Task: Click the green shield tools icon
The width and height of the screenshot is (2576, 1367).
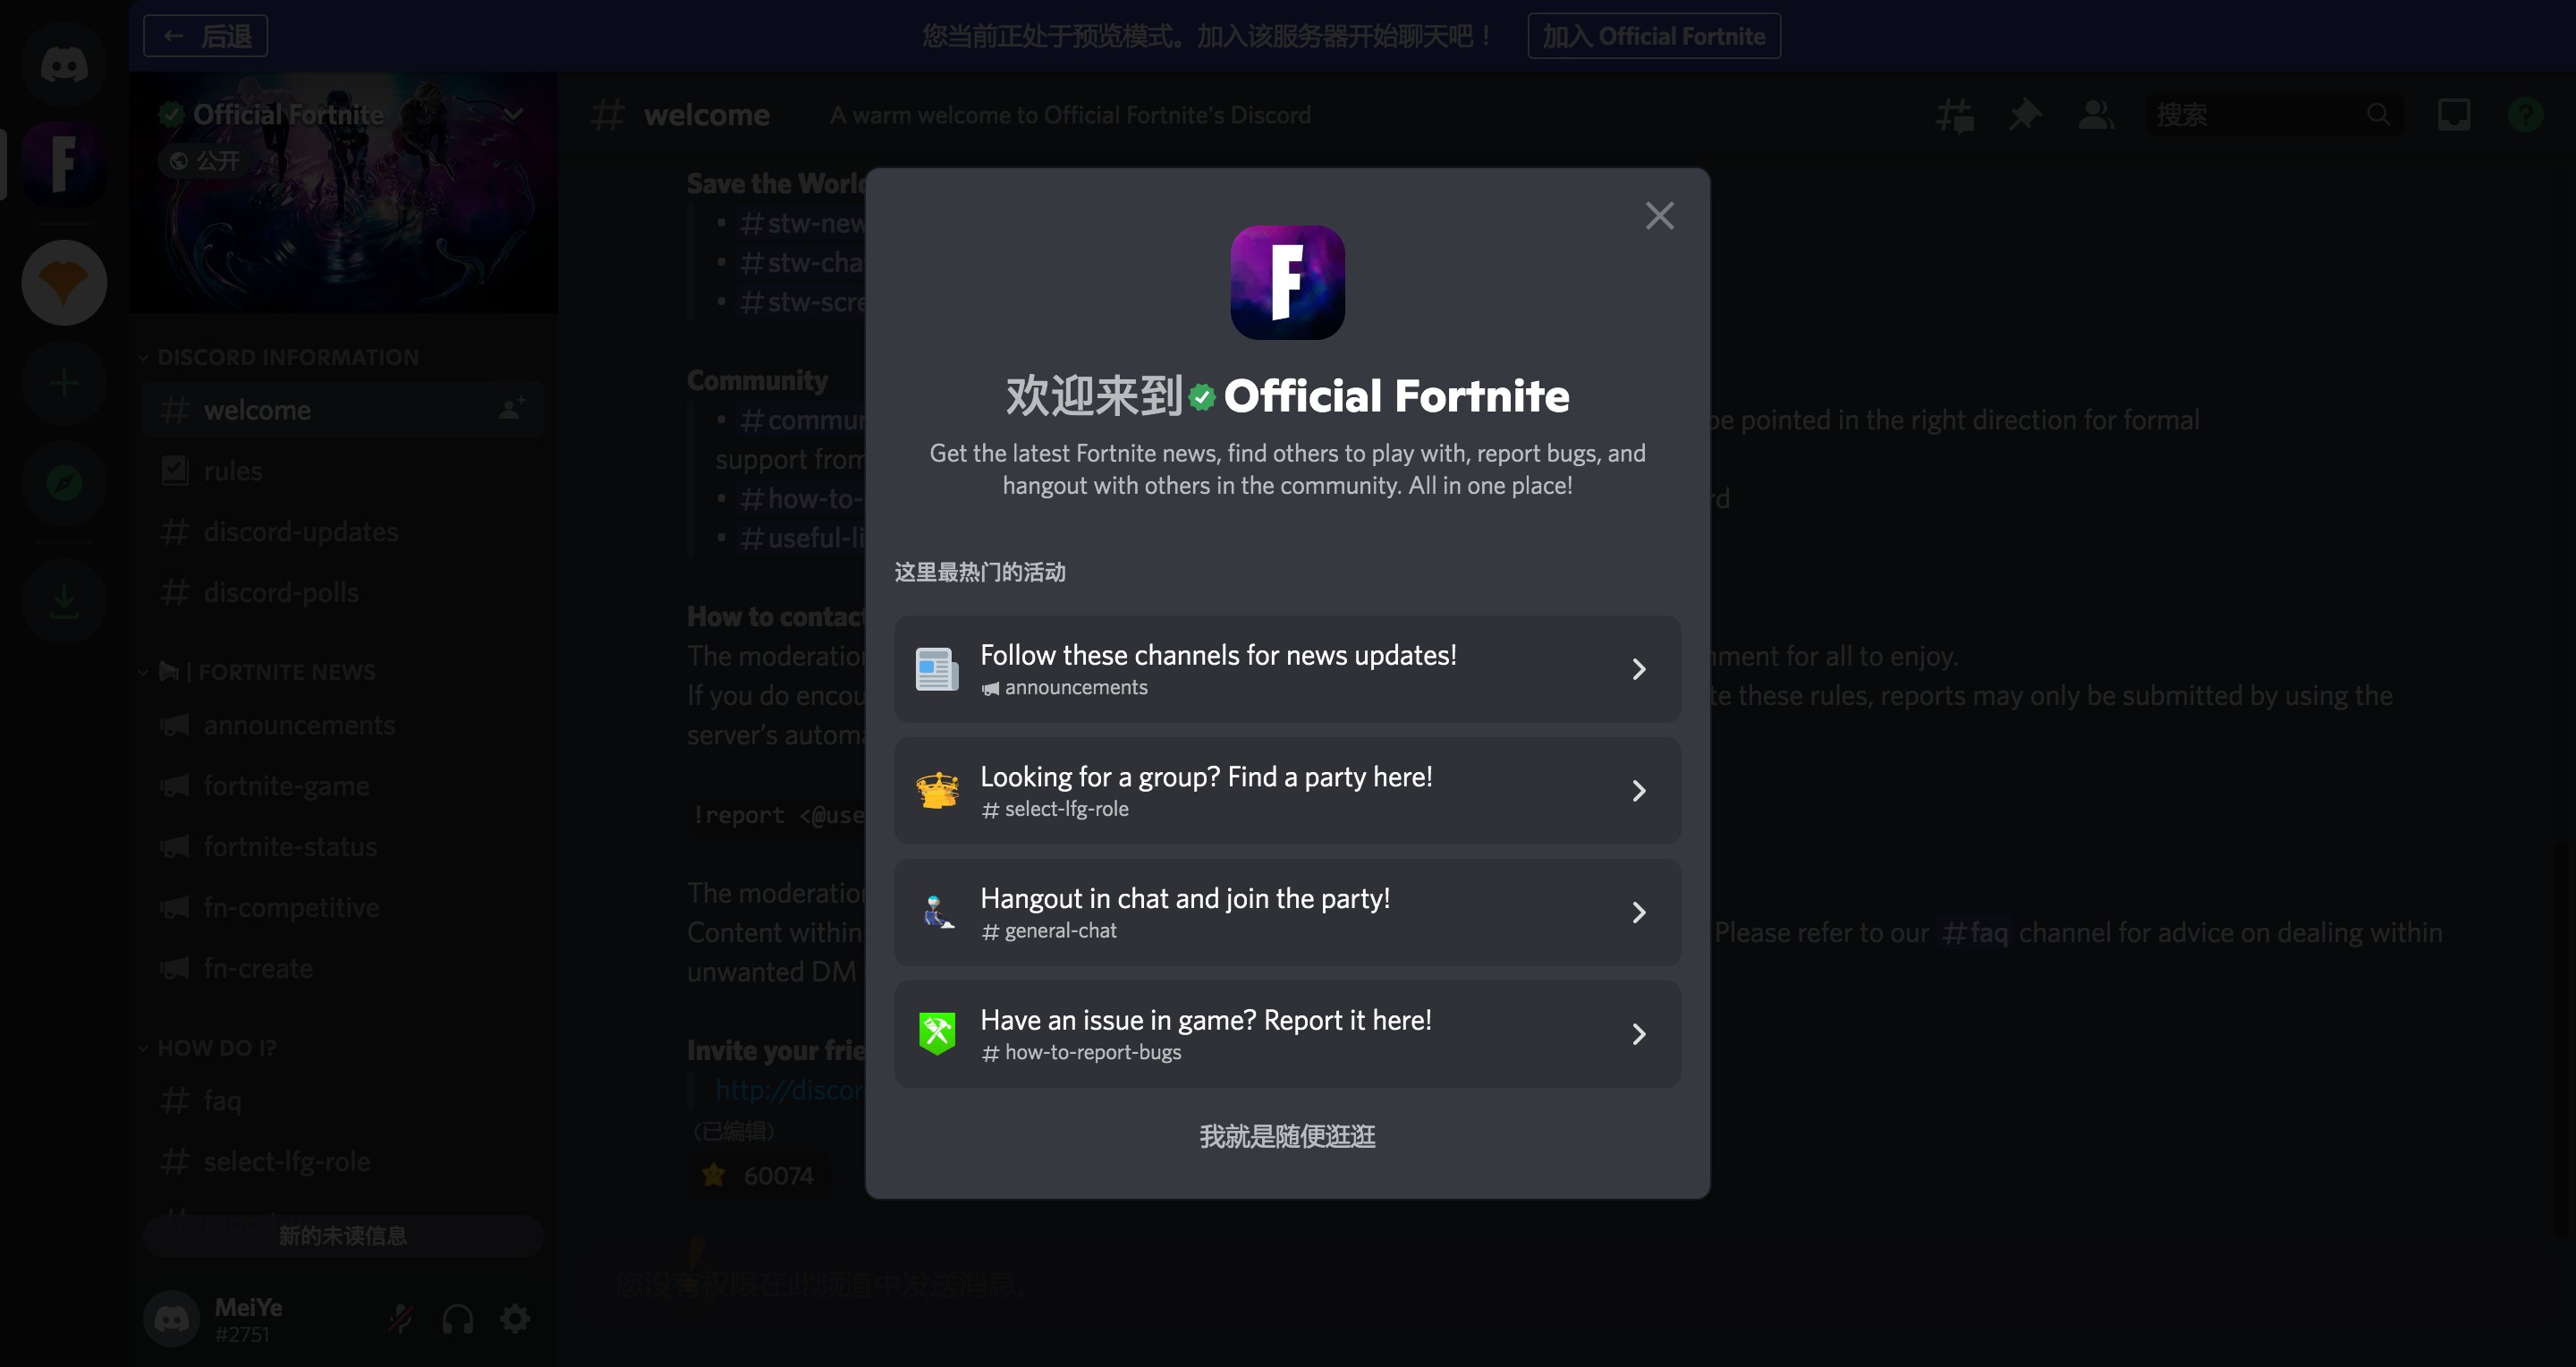Action: click(937, 1034)
